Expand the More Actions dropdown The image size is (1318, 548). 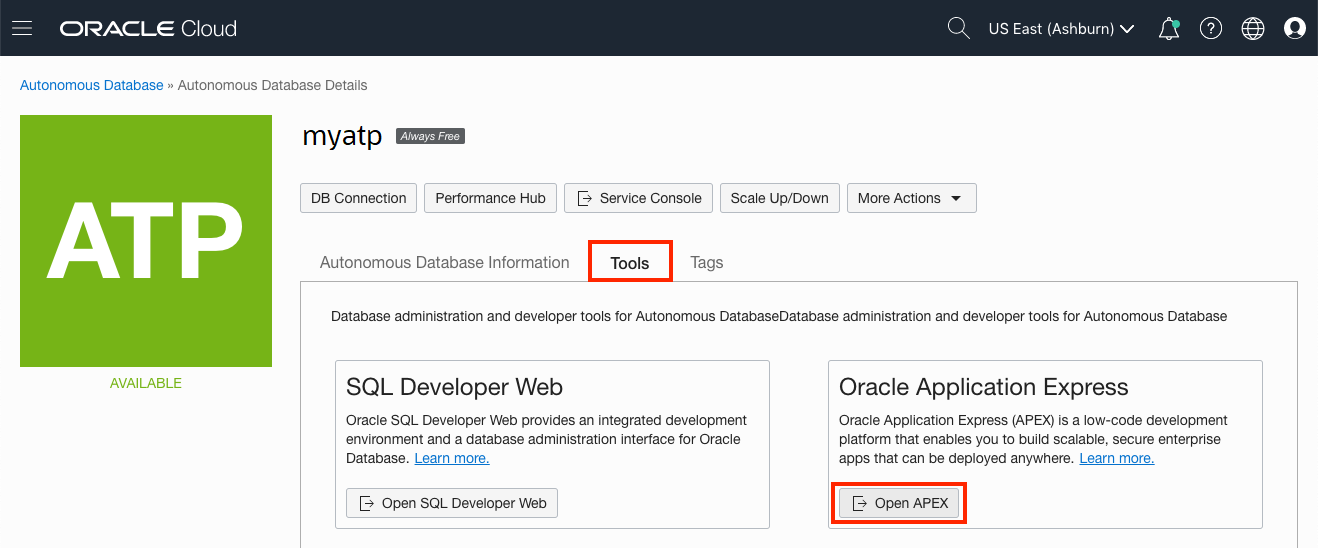tap(911, 198)
